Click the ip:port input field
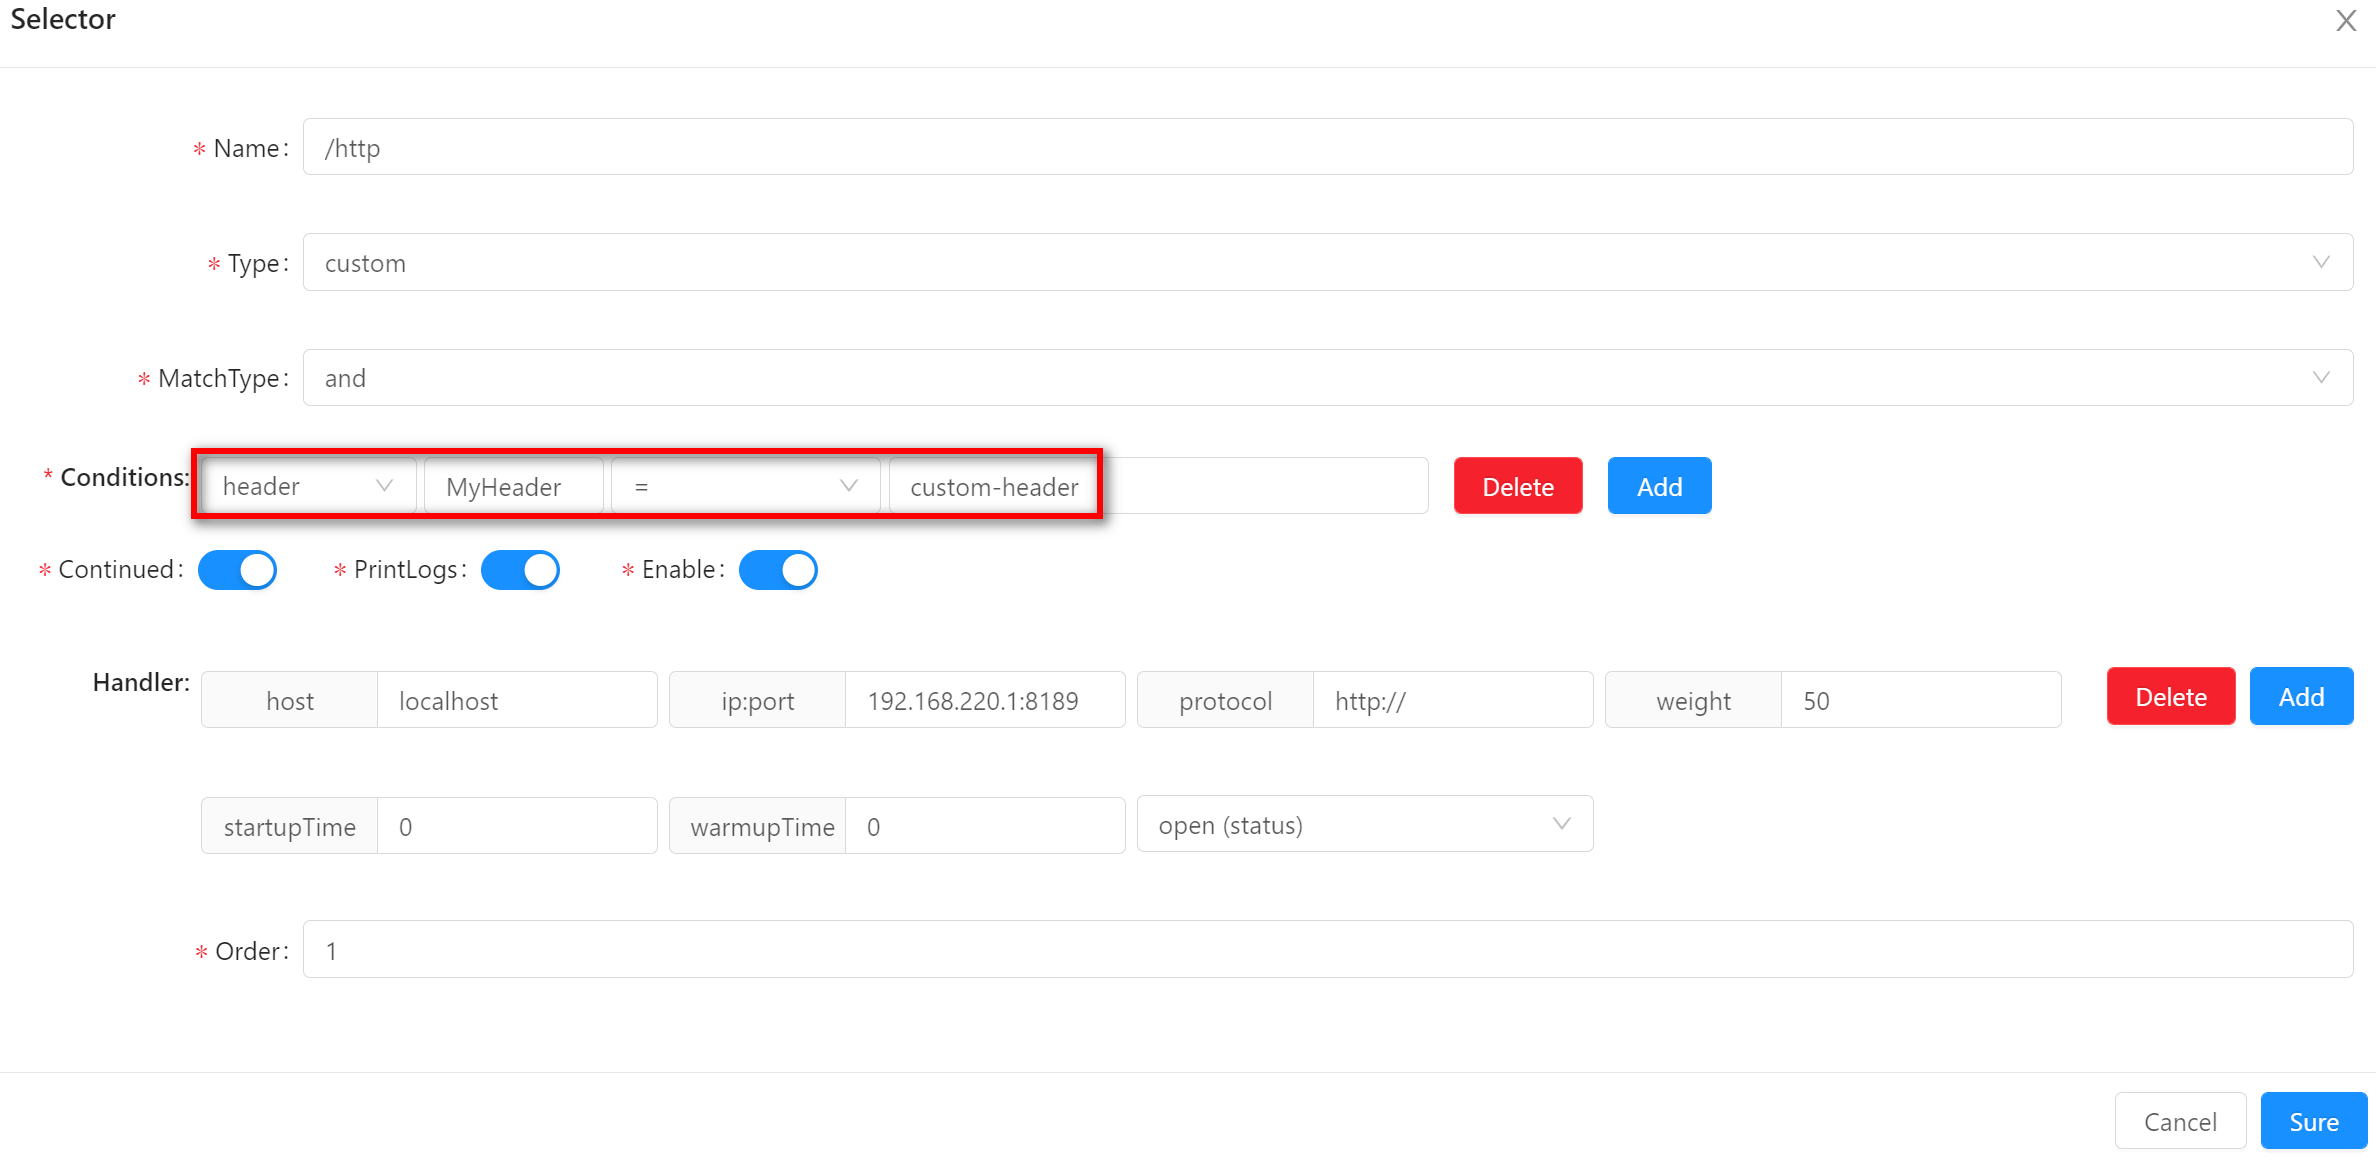Screen dimensions: 2376x1161 (x=984, y=701)
